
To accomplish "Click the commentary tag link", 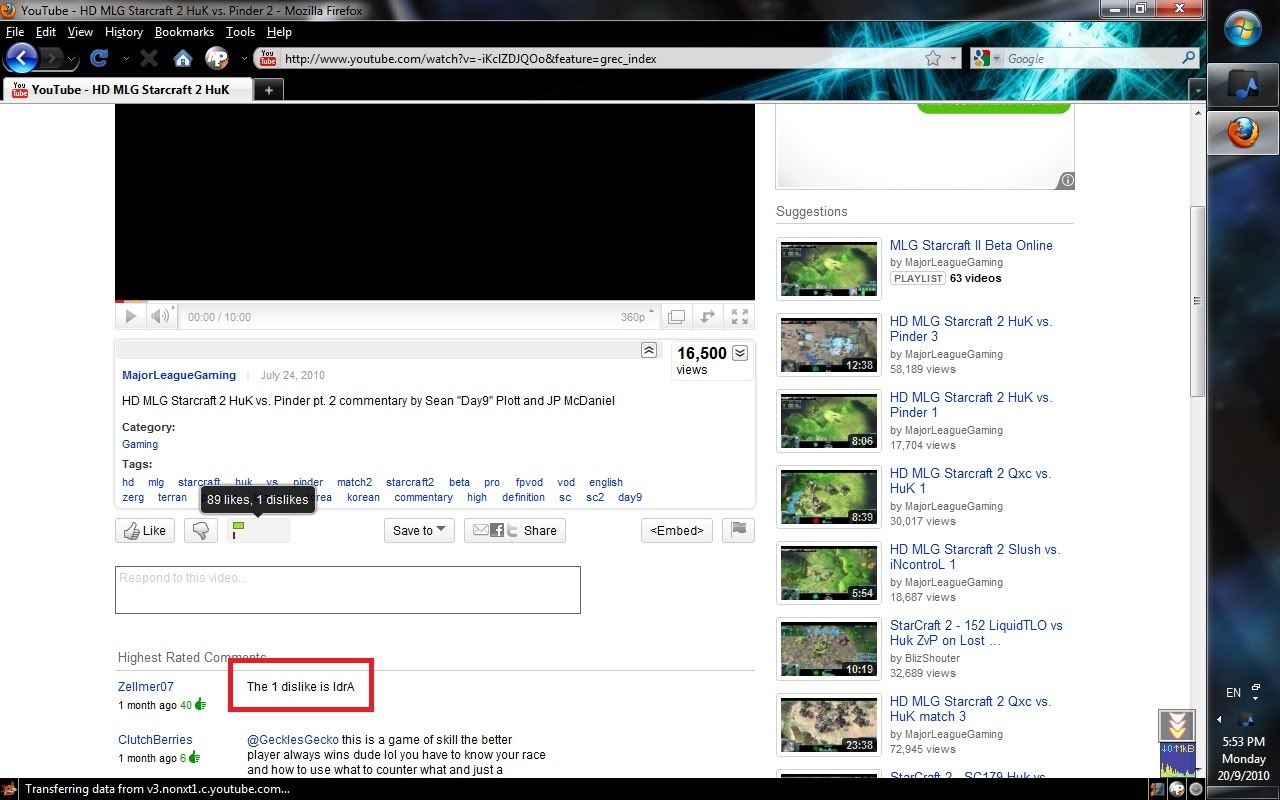I will click(423, 497).
